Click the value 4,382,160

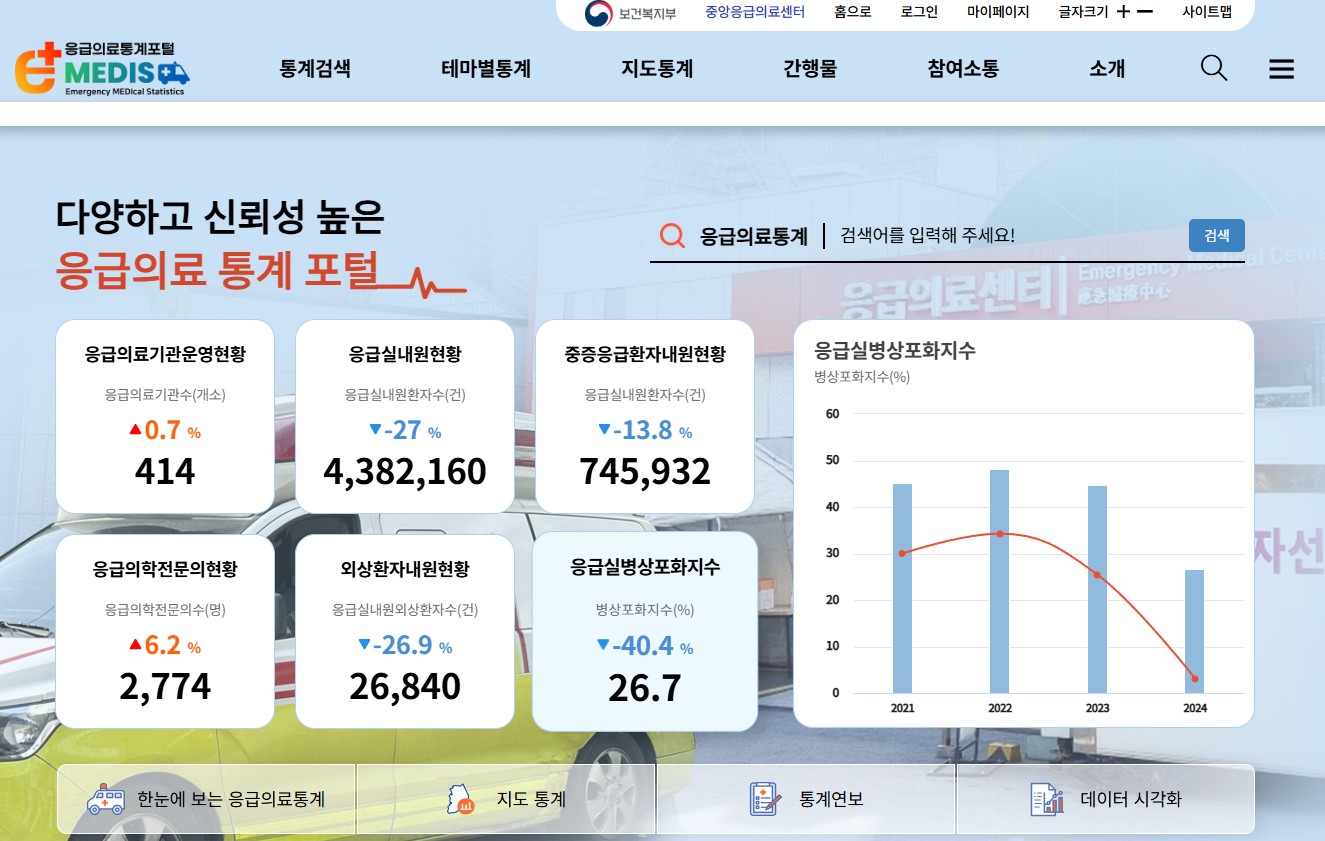point(405,471)
